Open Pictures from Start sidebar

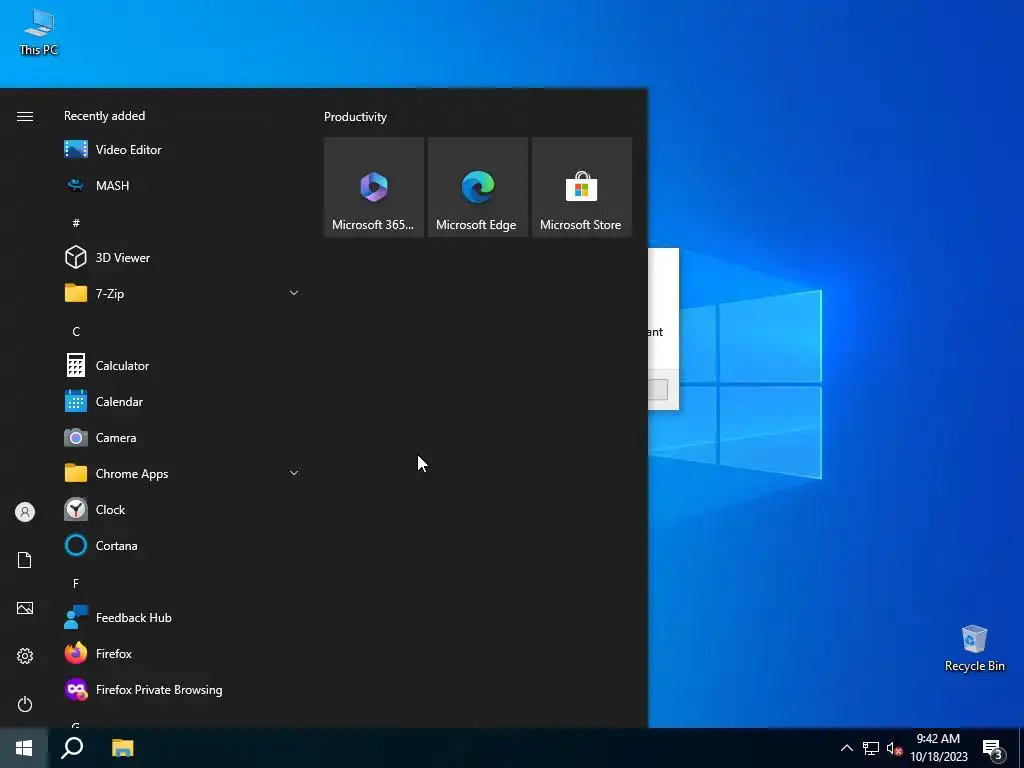pos(25,608)
